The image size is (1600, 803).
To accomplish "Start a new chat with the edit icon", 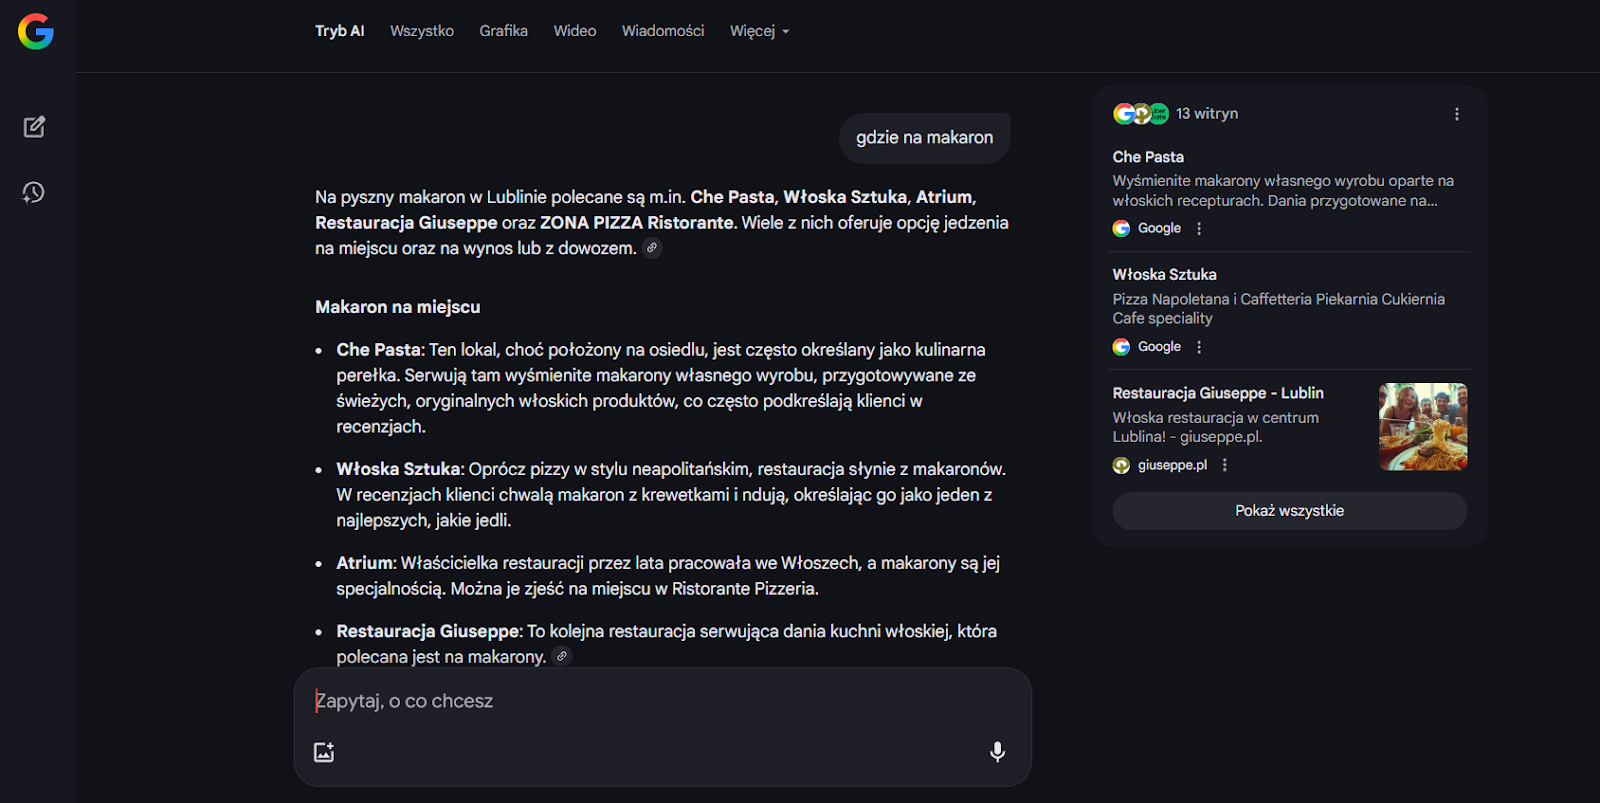I will [x=34, y=127].
